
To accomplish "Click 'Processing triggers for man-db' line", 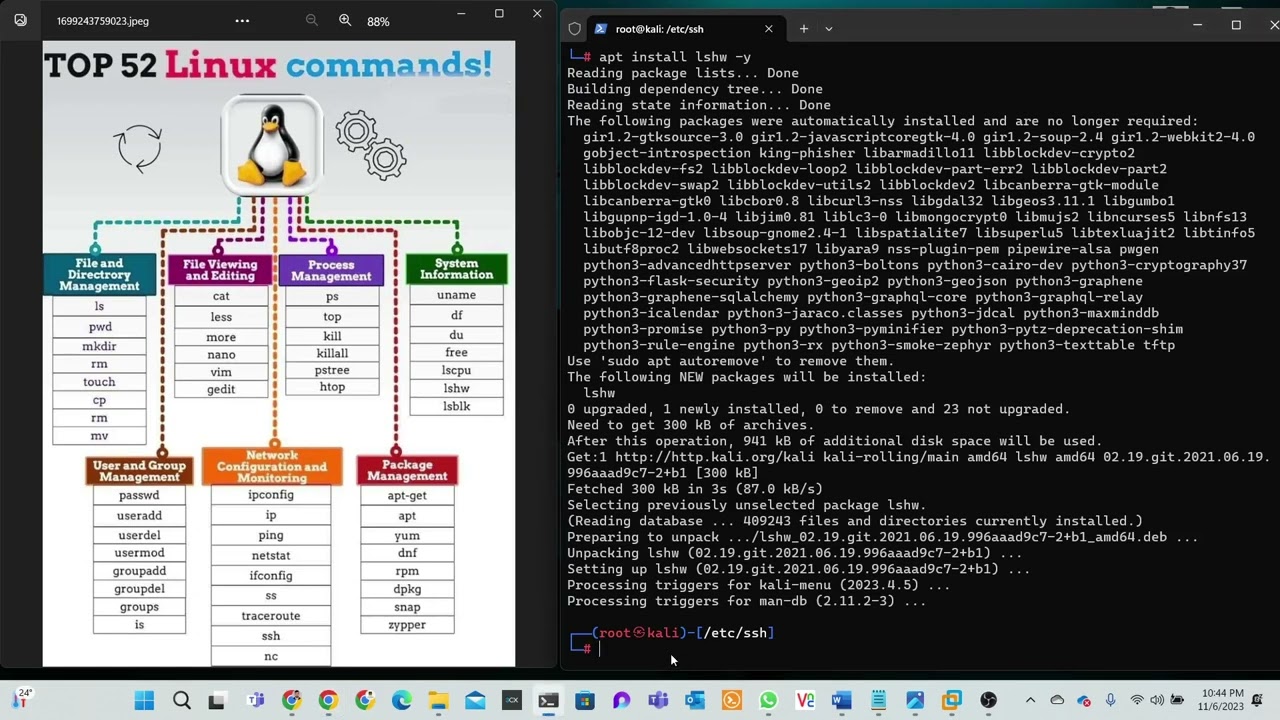I will [x=747, y=601].
